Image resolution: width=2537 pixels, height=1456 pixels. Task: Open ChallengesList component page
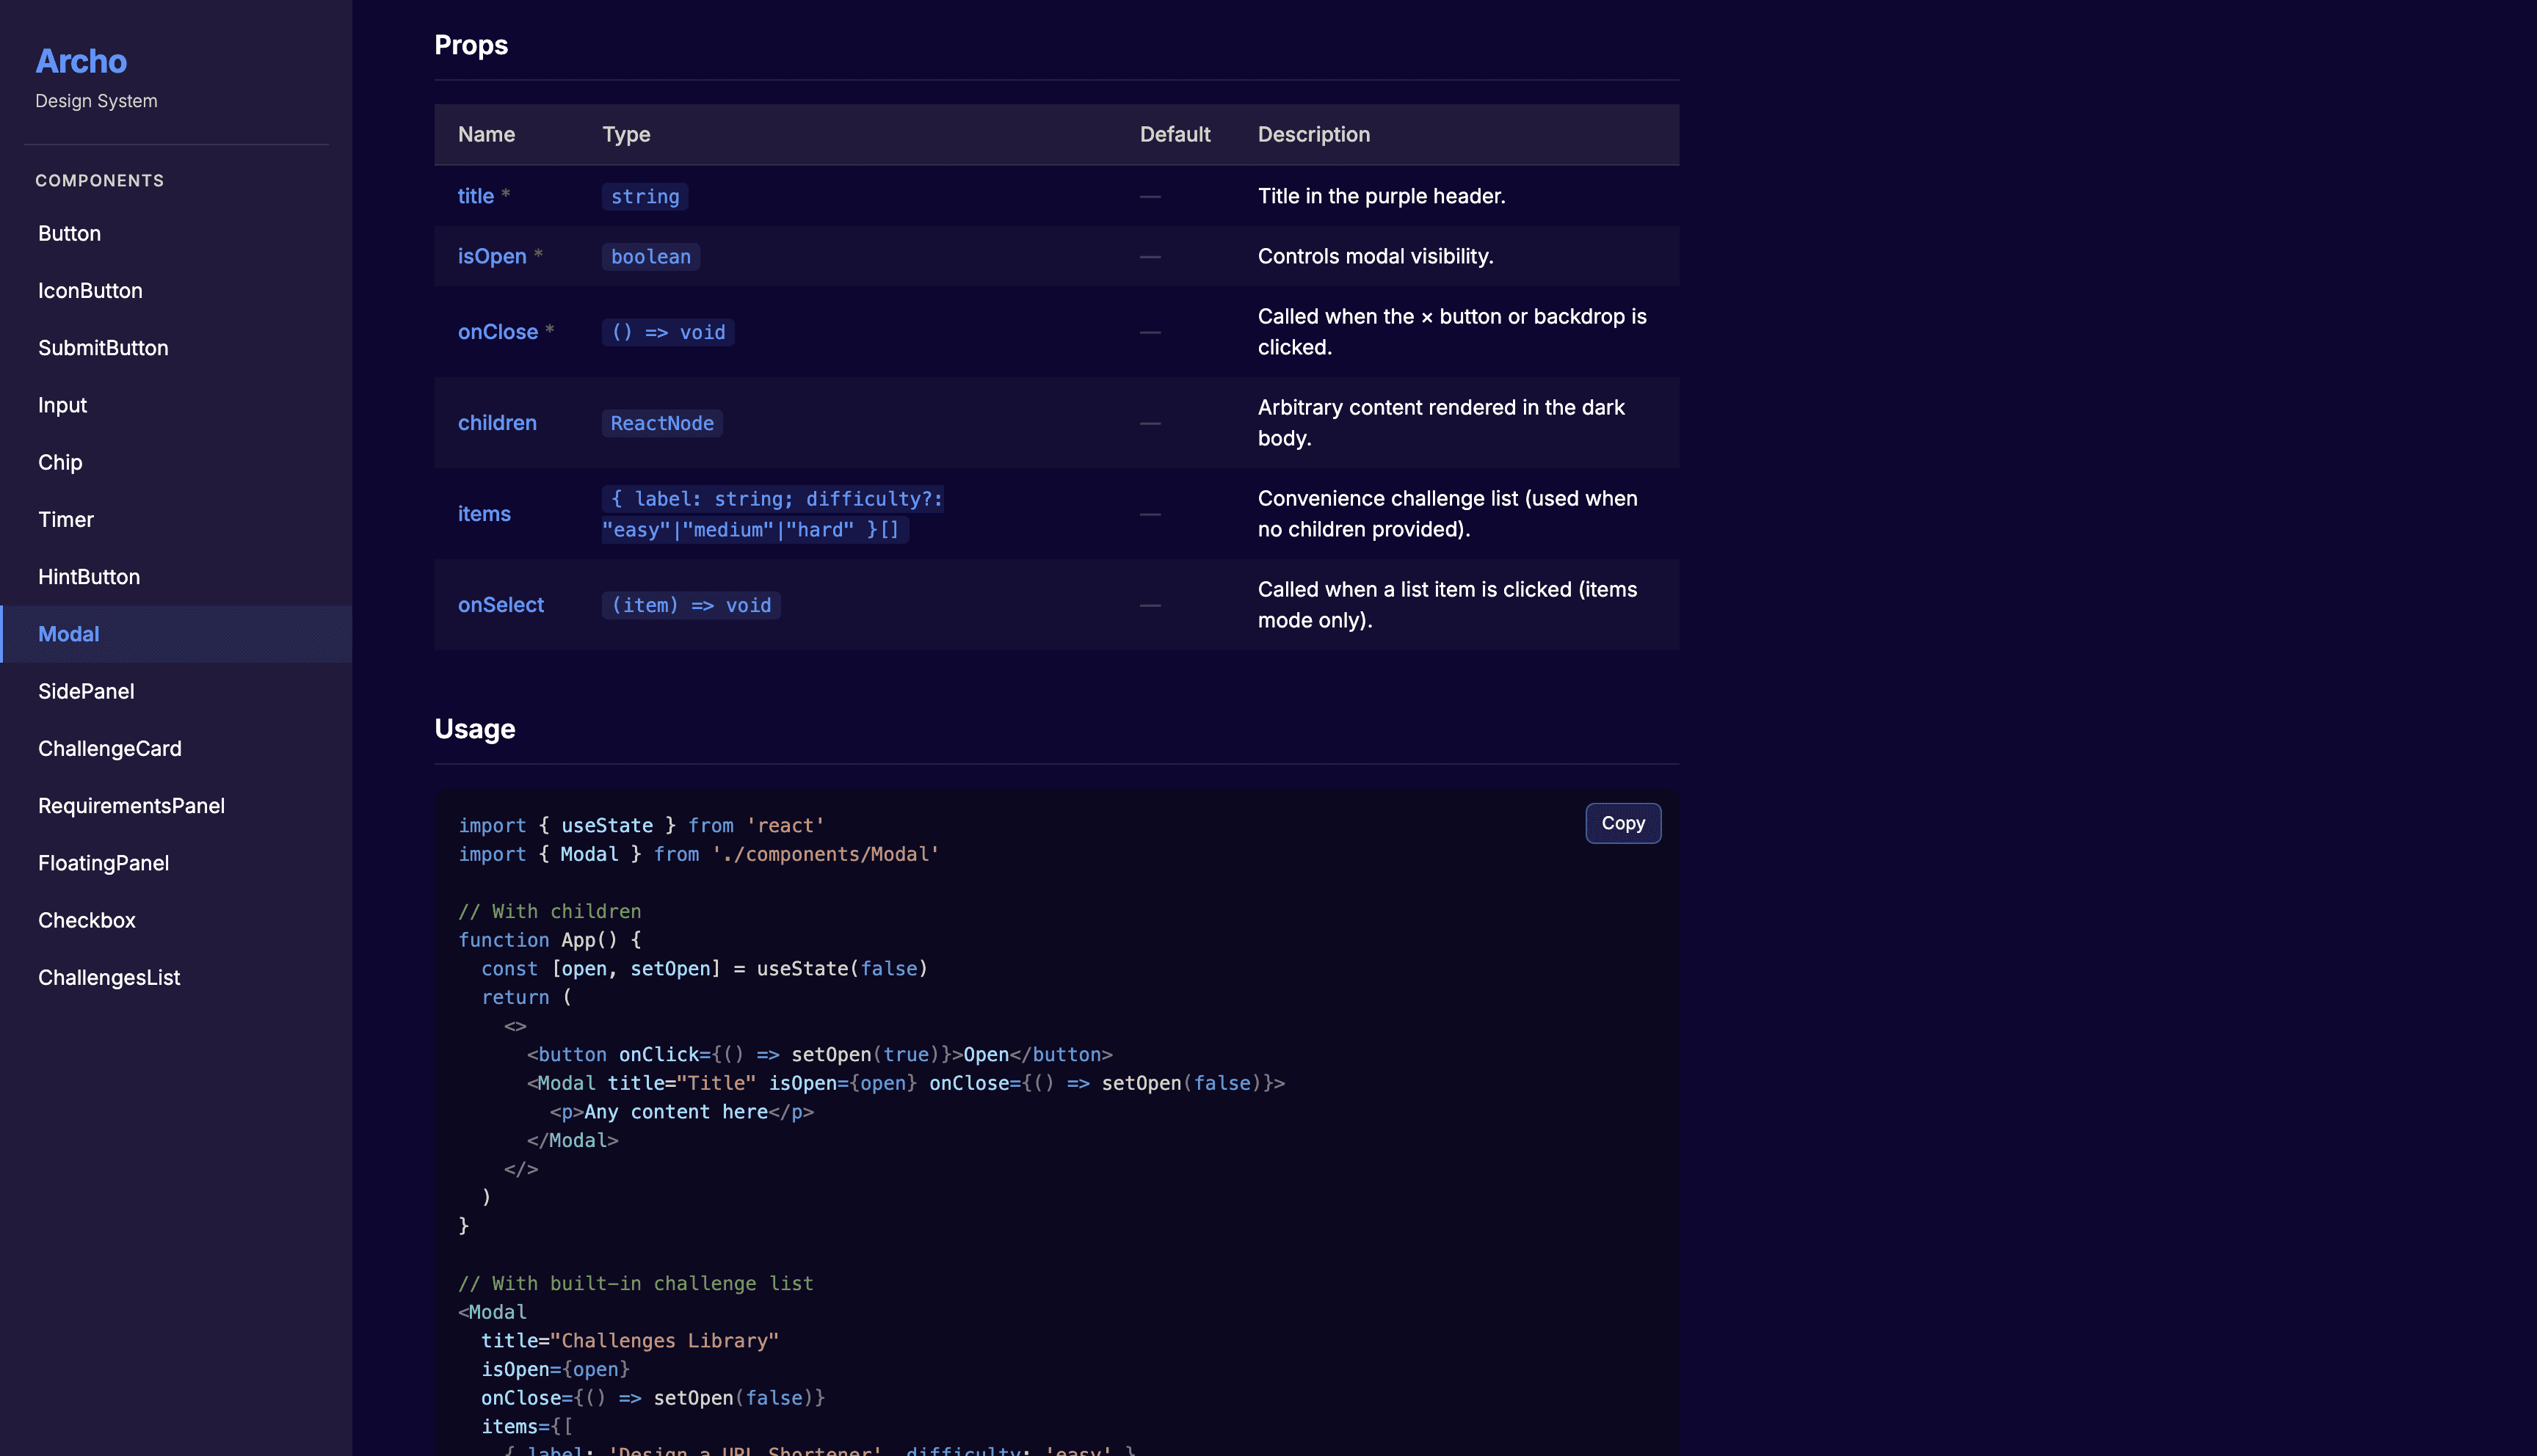coord(109,978)
